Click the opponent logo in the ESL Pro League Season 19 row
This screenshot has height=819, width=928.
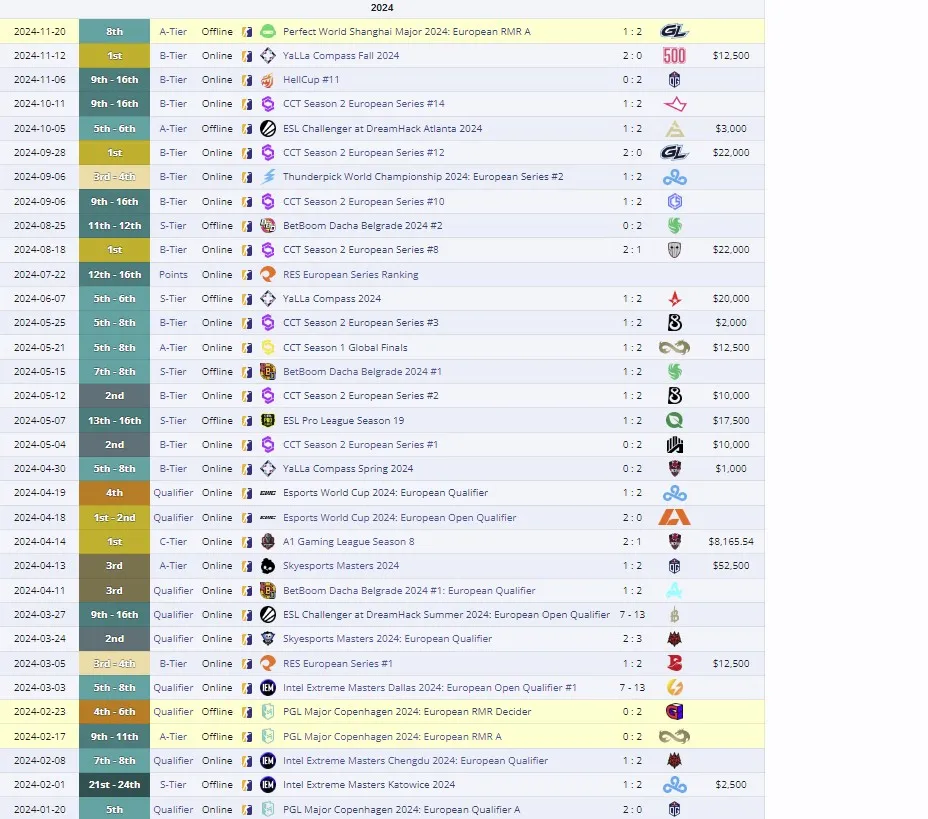coord(675,421)
